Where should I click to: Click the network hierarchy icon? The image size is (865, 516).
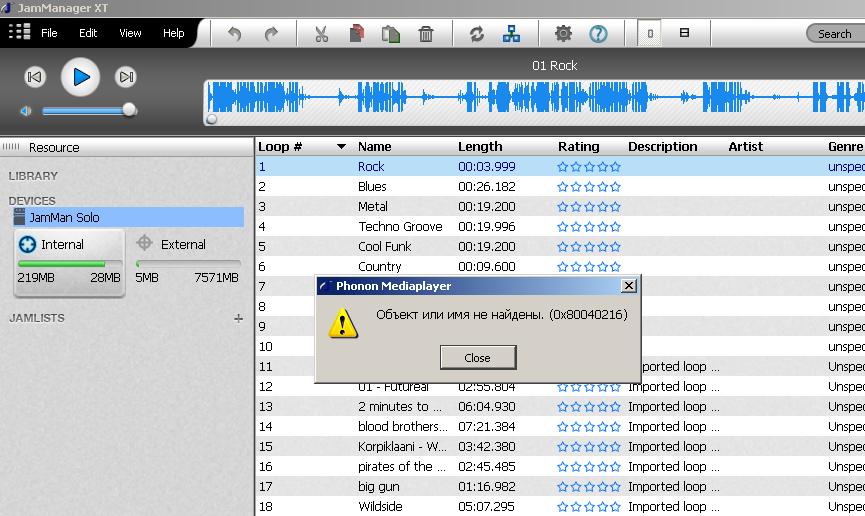click(511, 34)
